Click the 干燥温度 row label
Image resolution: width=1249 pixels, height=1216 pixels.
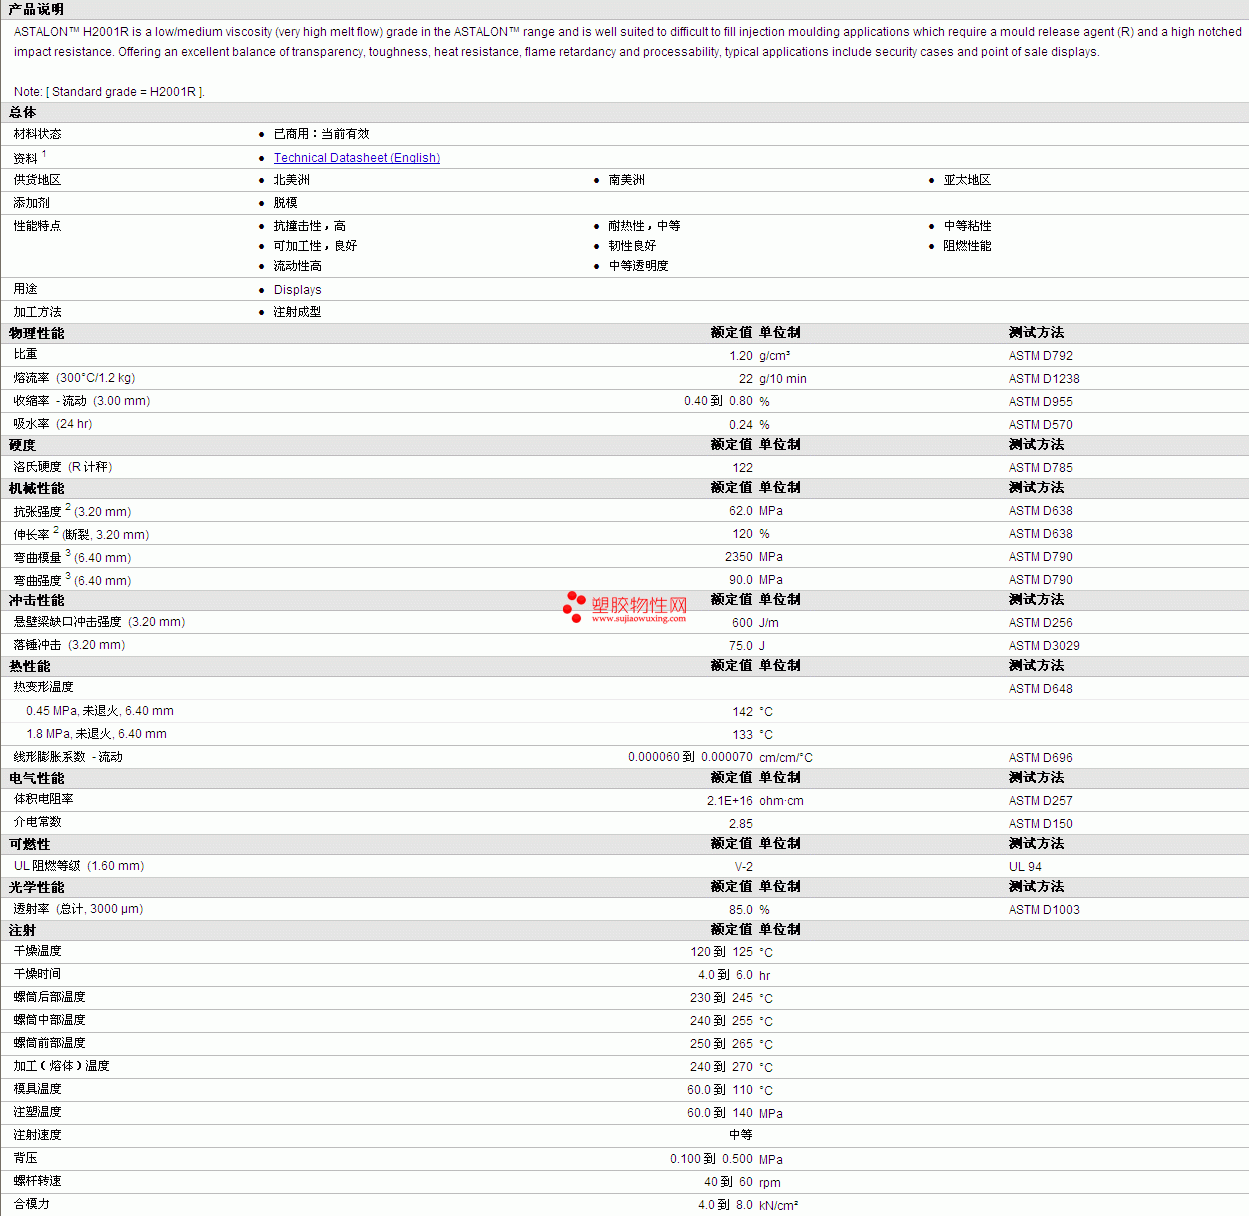pyautogui.click(x=38, y=951)
